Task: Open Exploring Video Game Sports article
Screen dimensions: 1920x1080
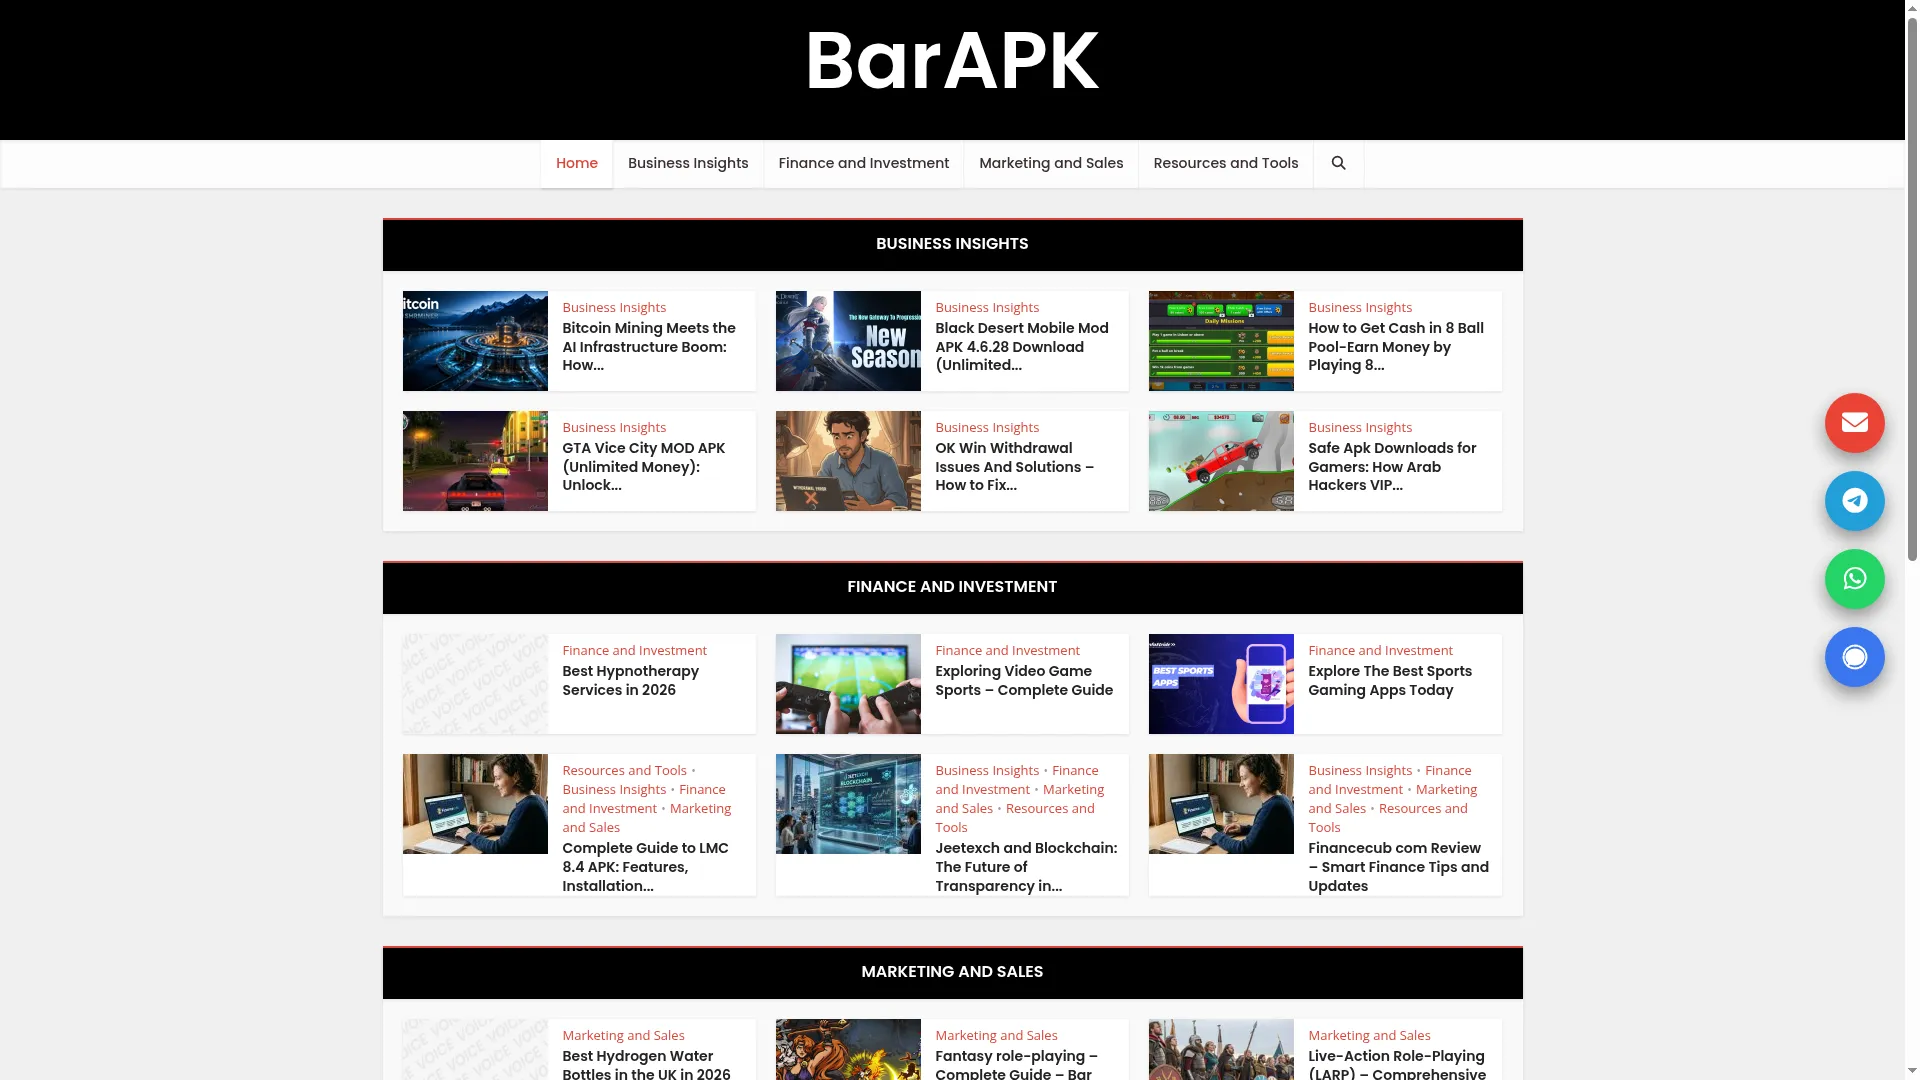Action: [1024, 681]
